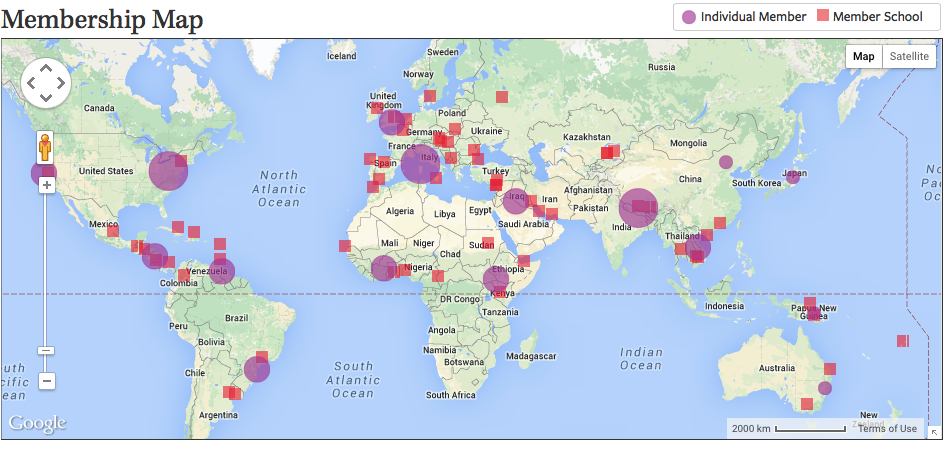The image size is (952, 450).
Task: Select the school square southeast of Nigeria
Action: pos(438,276)
